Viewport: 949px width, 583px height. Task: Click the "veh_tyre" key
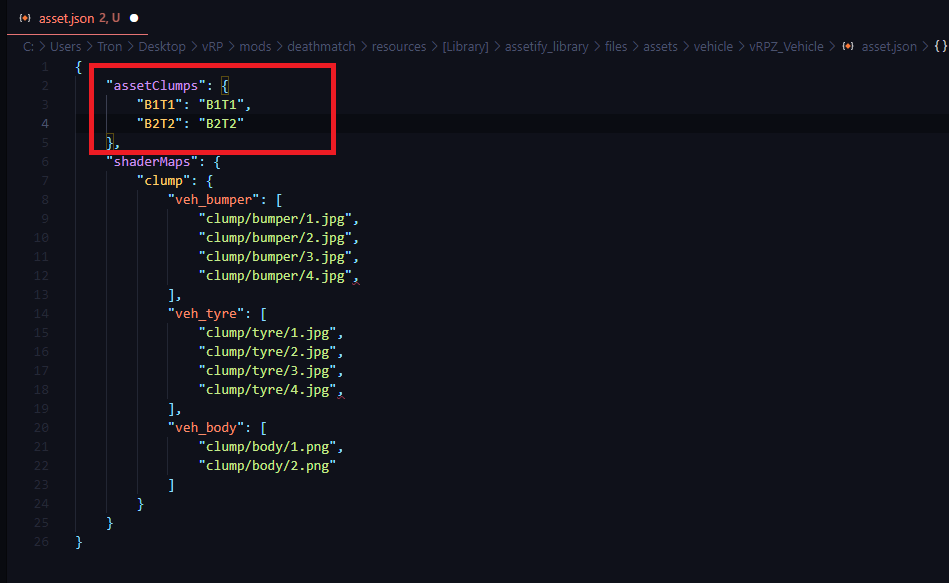(x=206, y=314)
